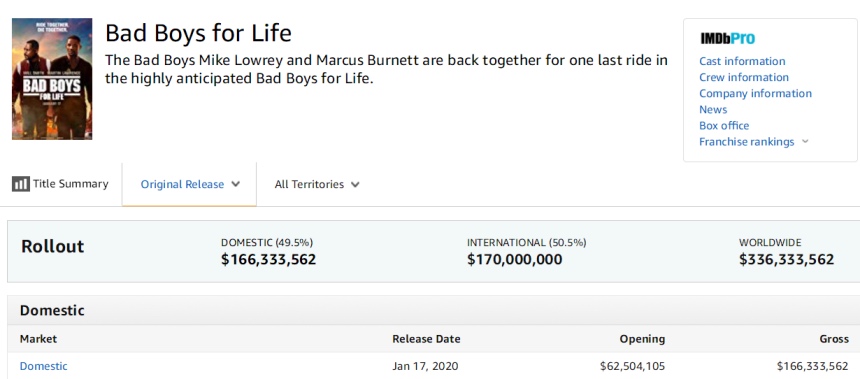Click the Opening column header

pos(642,339)
